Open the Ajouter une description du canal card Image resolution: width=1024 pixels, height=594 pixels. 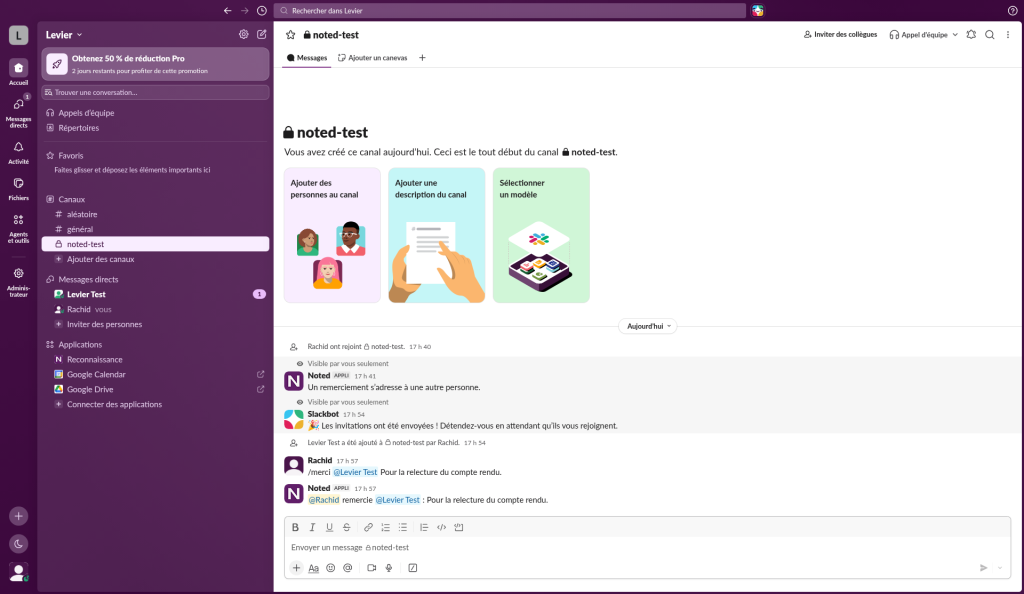click(x=437, y=235)
